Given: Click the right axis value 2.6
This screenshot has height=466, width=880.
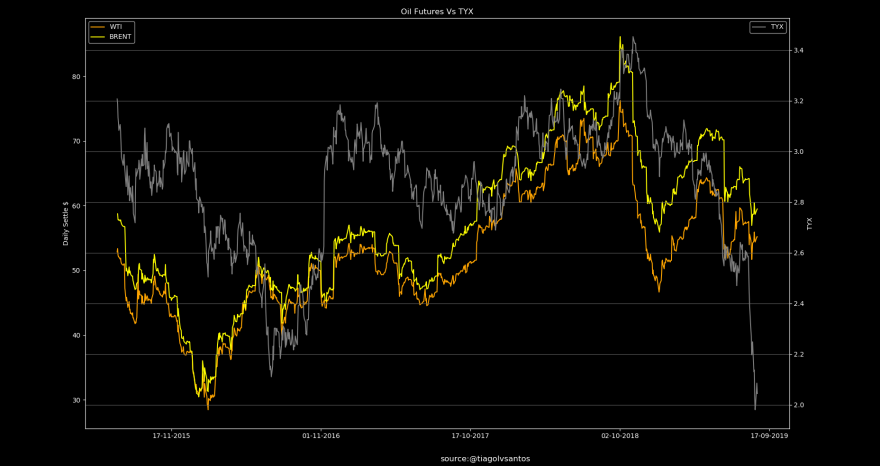Looking at the screenshot, I should point(798,253).
